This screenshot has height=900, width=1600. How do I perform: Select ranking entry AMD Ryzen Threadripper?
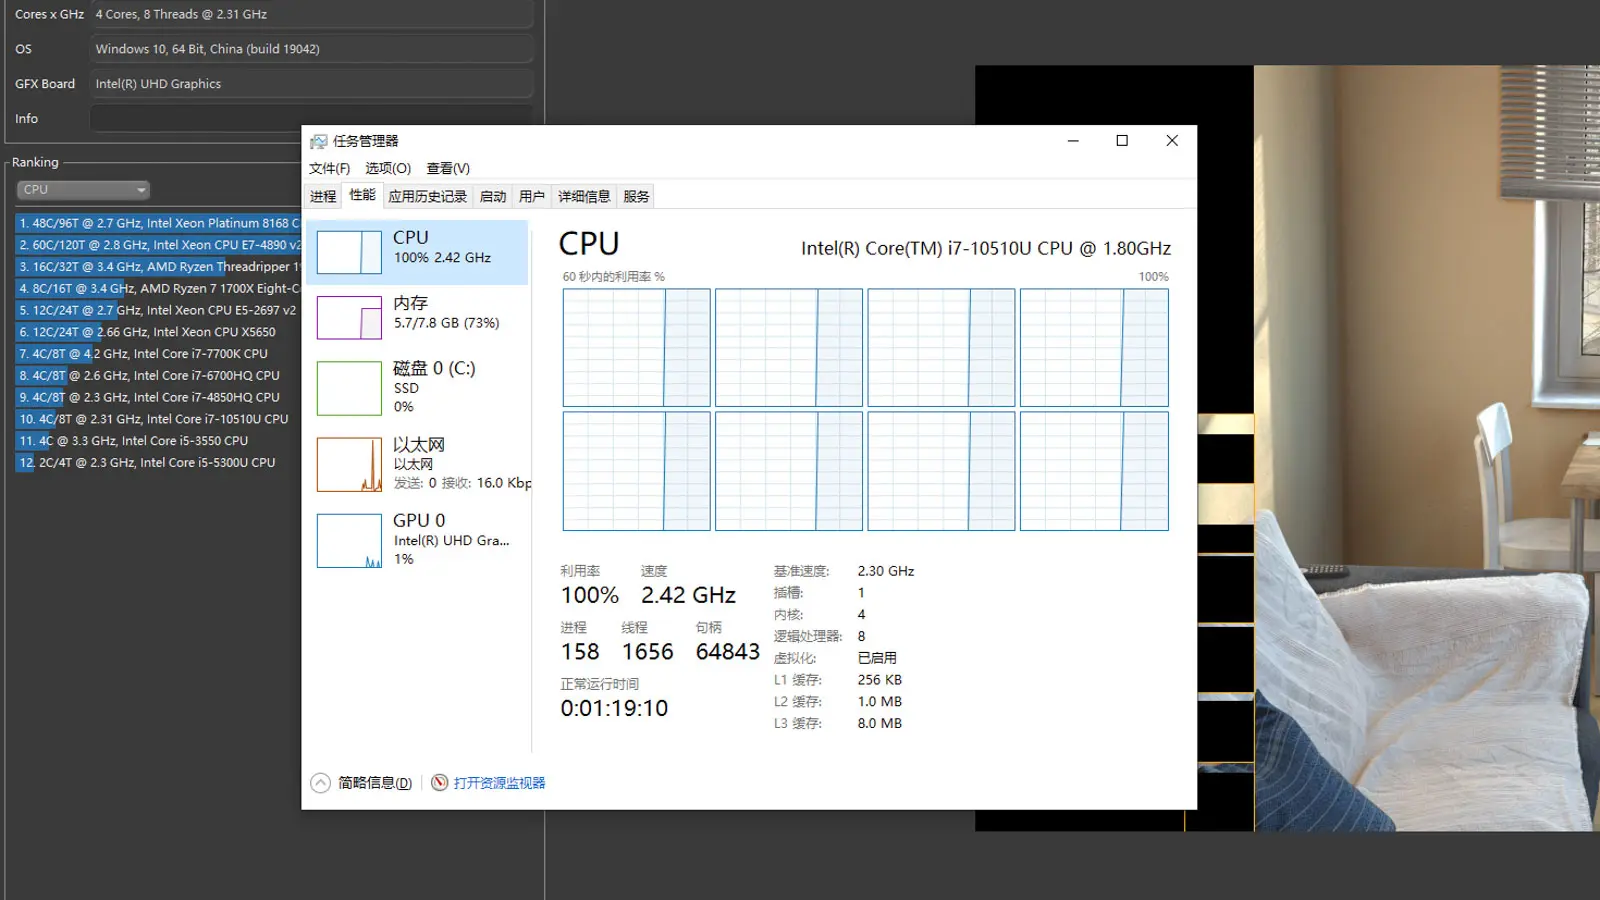[158, 267]
